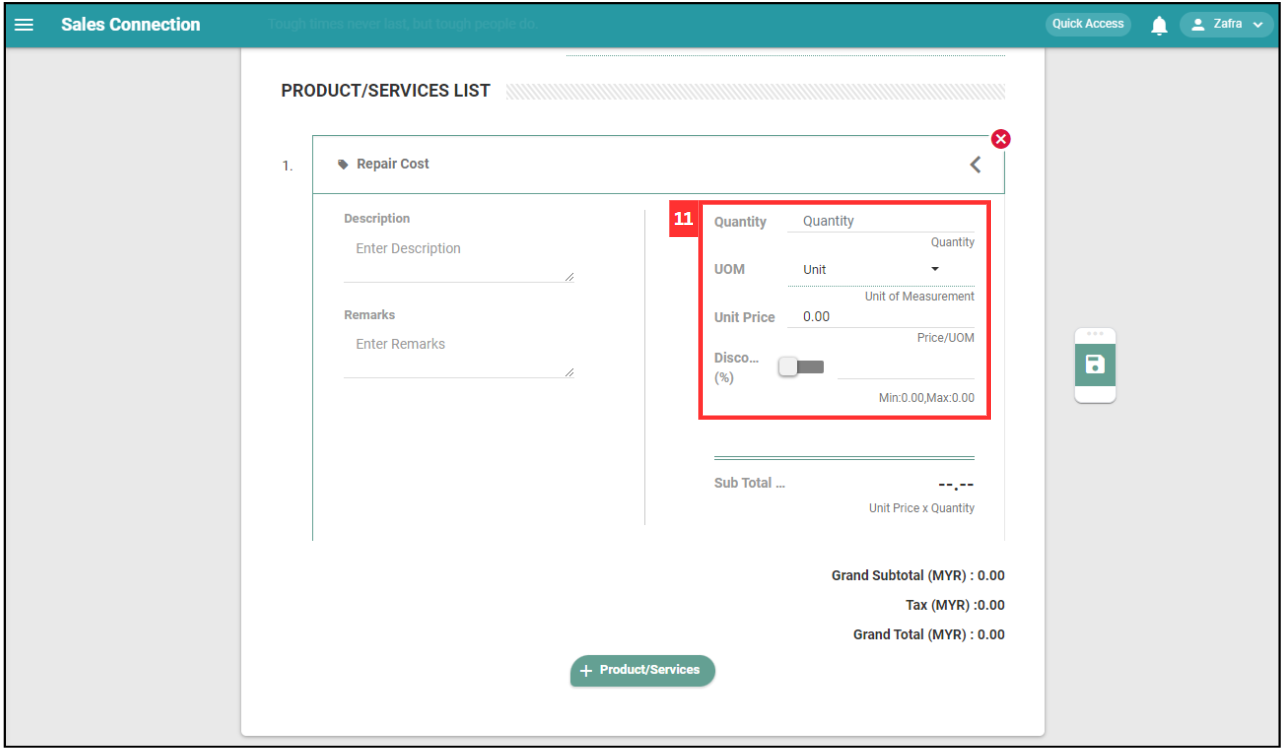The image size is (1283, 751).
Task: Click the tag icon beside Repair Cost
Action: tap(343, 164)
